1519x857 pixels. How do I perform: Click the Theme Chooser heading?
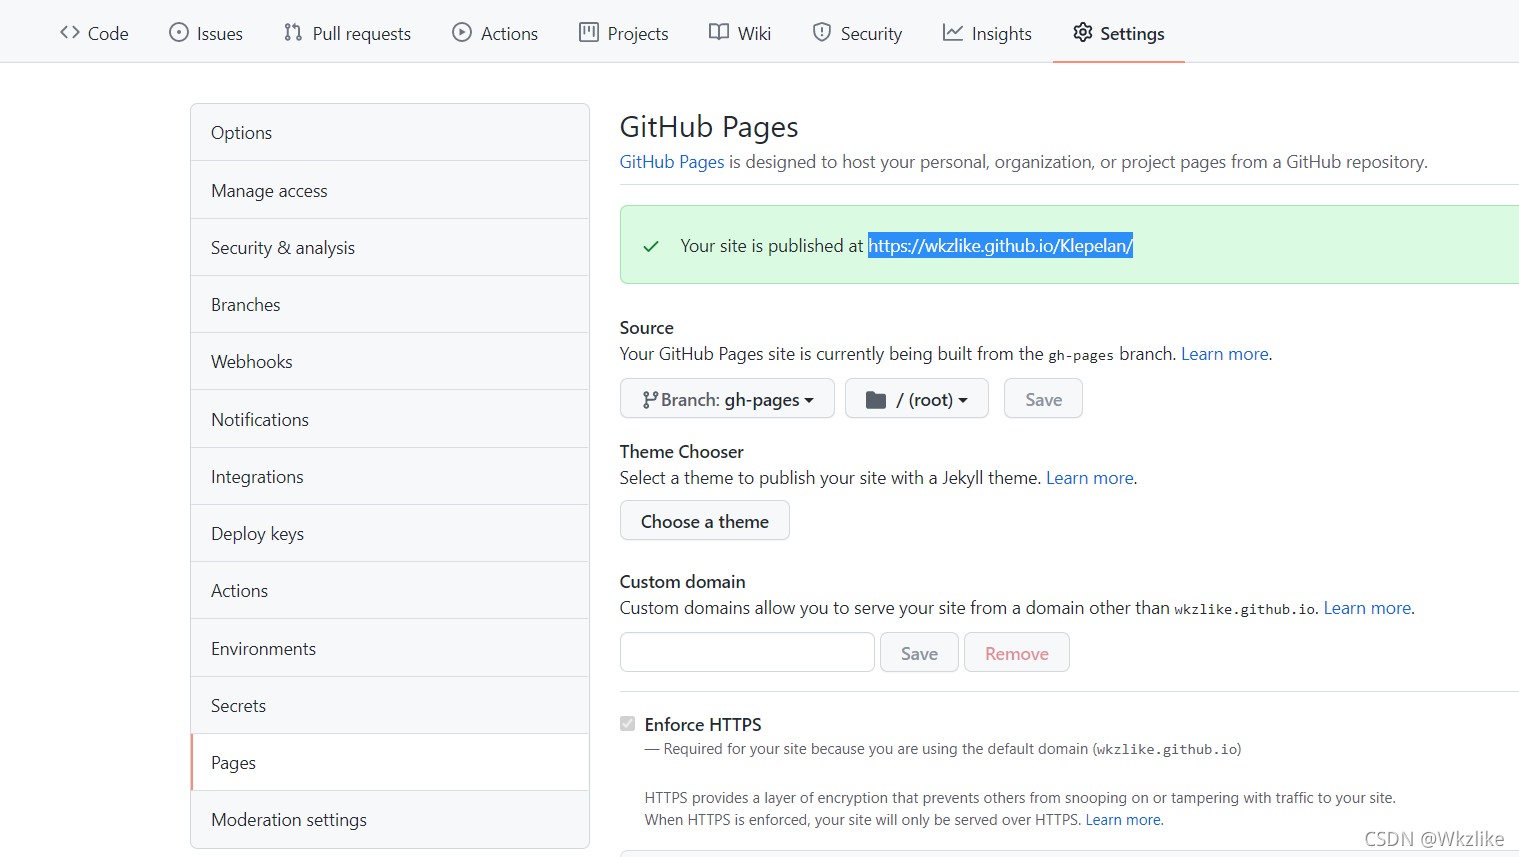681,451
